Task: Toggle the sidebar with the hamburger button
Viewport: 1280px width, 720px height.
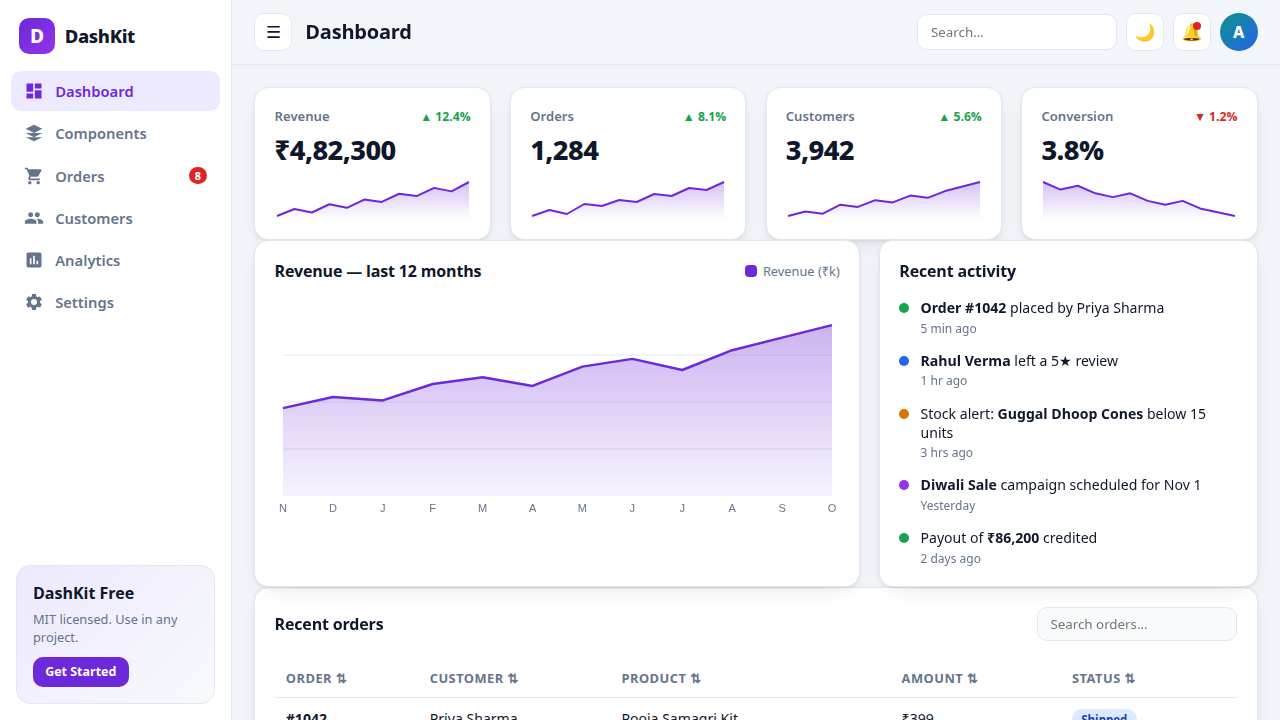Action: click(273, 32)
